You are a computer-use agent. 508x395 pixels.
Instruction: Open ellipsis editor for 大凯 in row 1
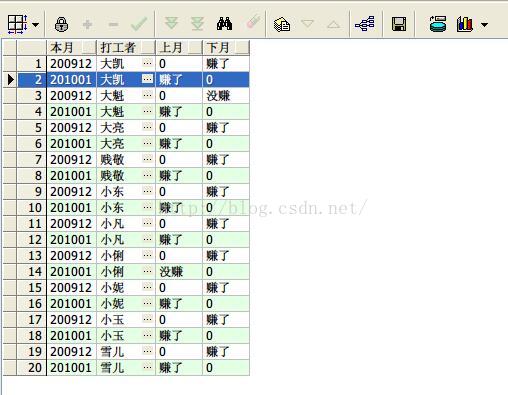coord(147,63)
